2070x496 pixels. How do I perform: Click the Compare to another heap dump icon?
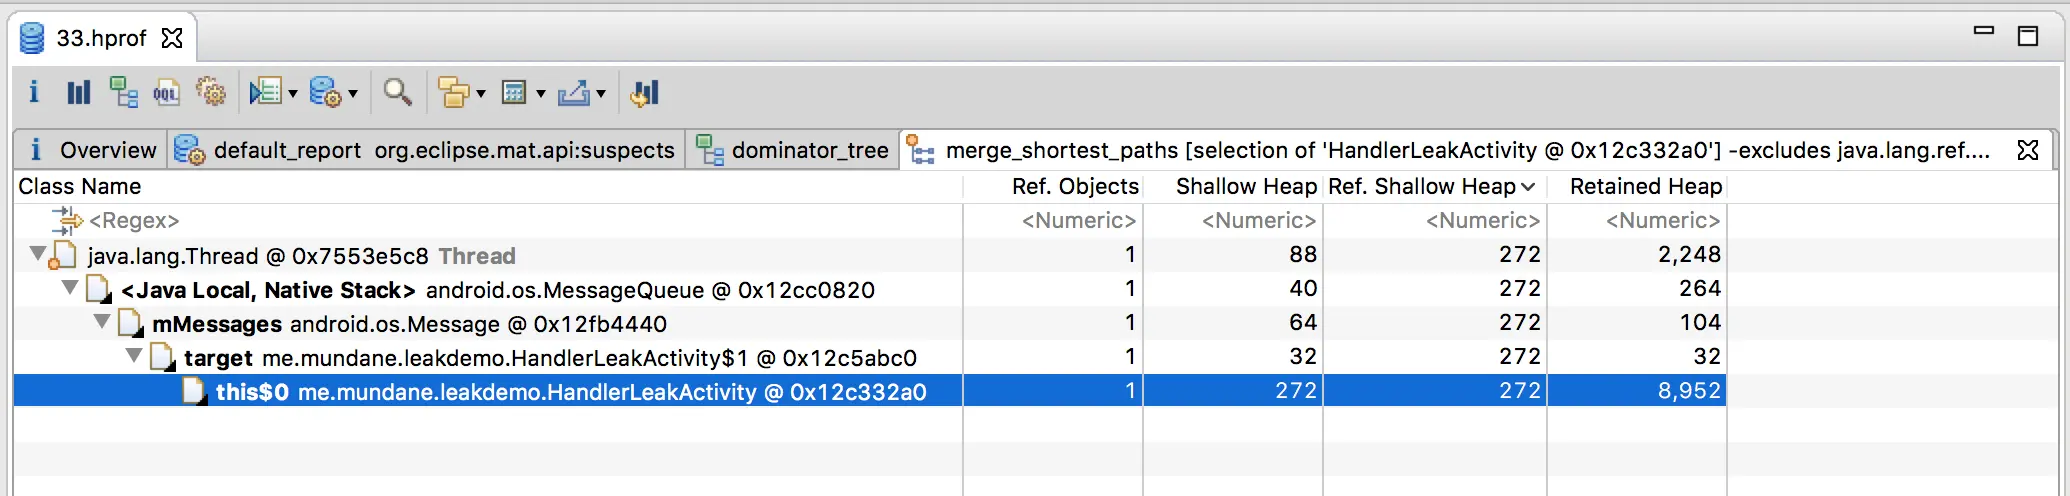click(x=645, y=93)
